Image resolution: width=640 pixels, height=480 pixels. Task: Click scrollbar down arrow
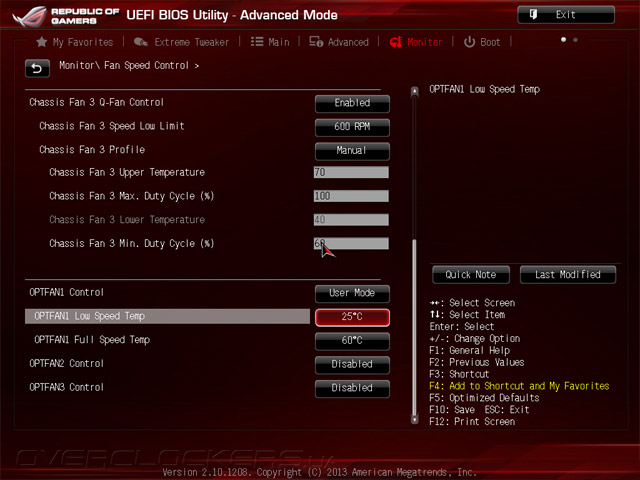pyautogui.click(x=414, y=419)
